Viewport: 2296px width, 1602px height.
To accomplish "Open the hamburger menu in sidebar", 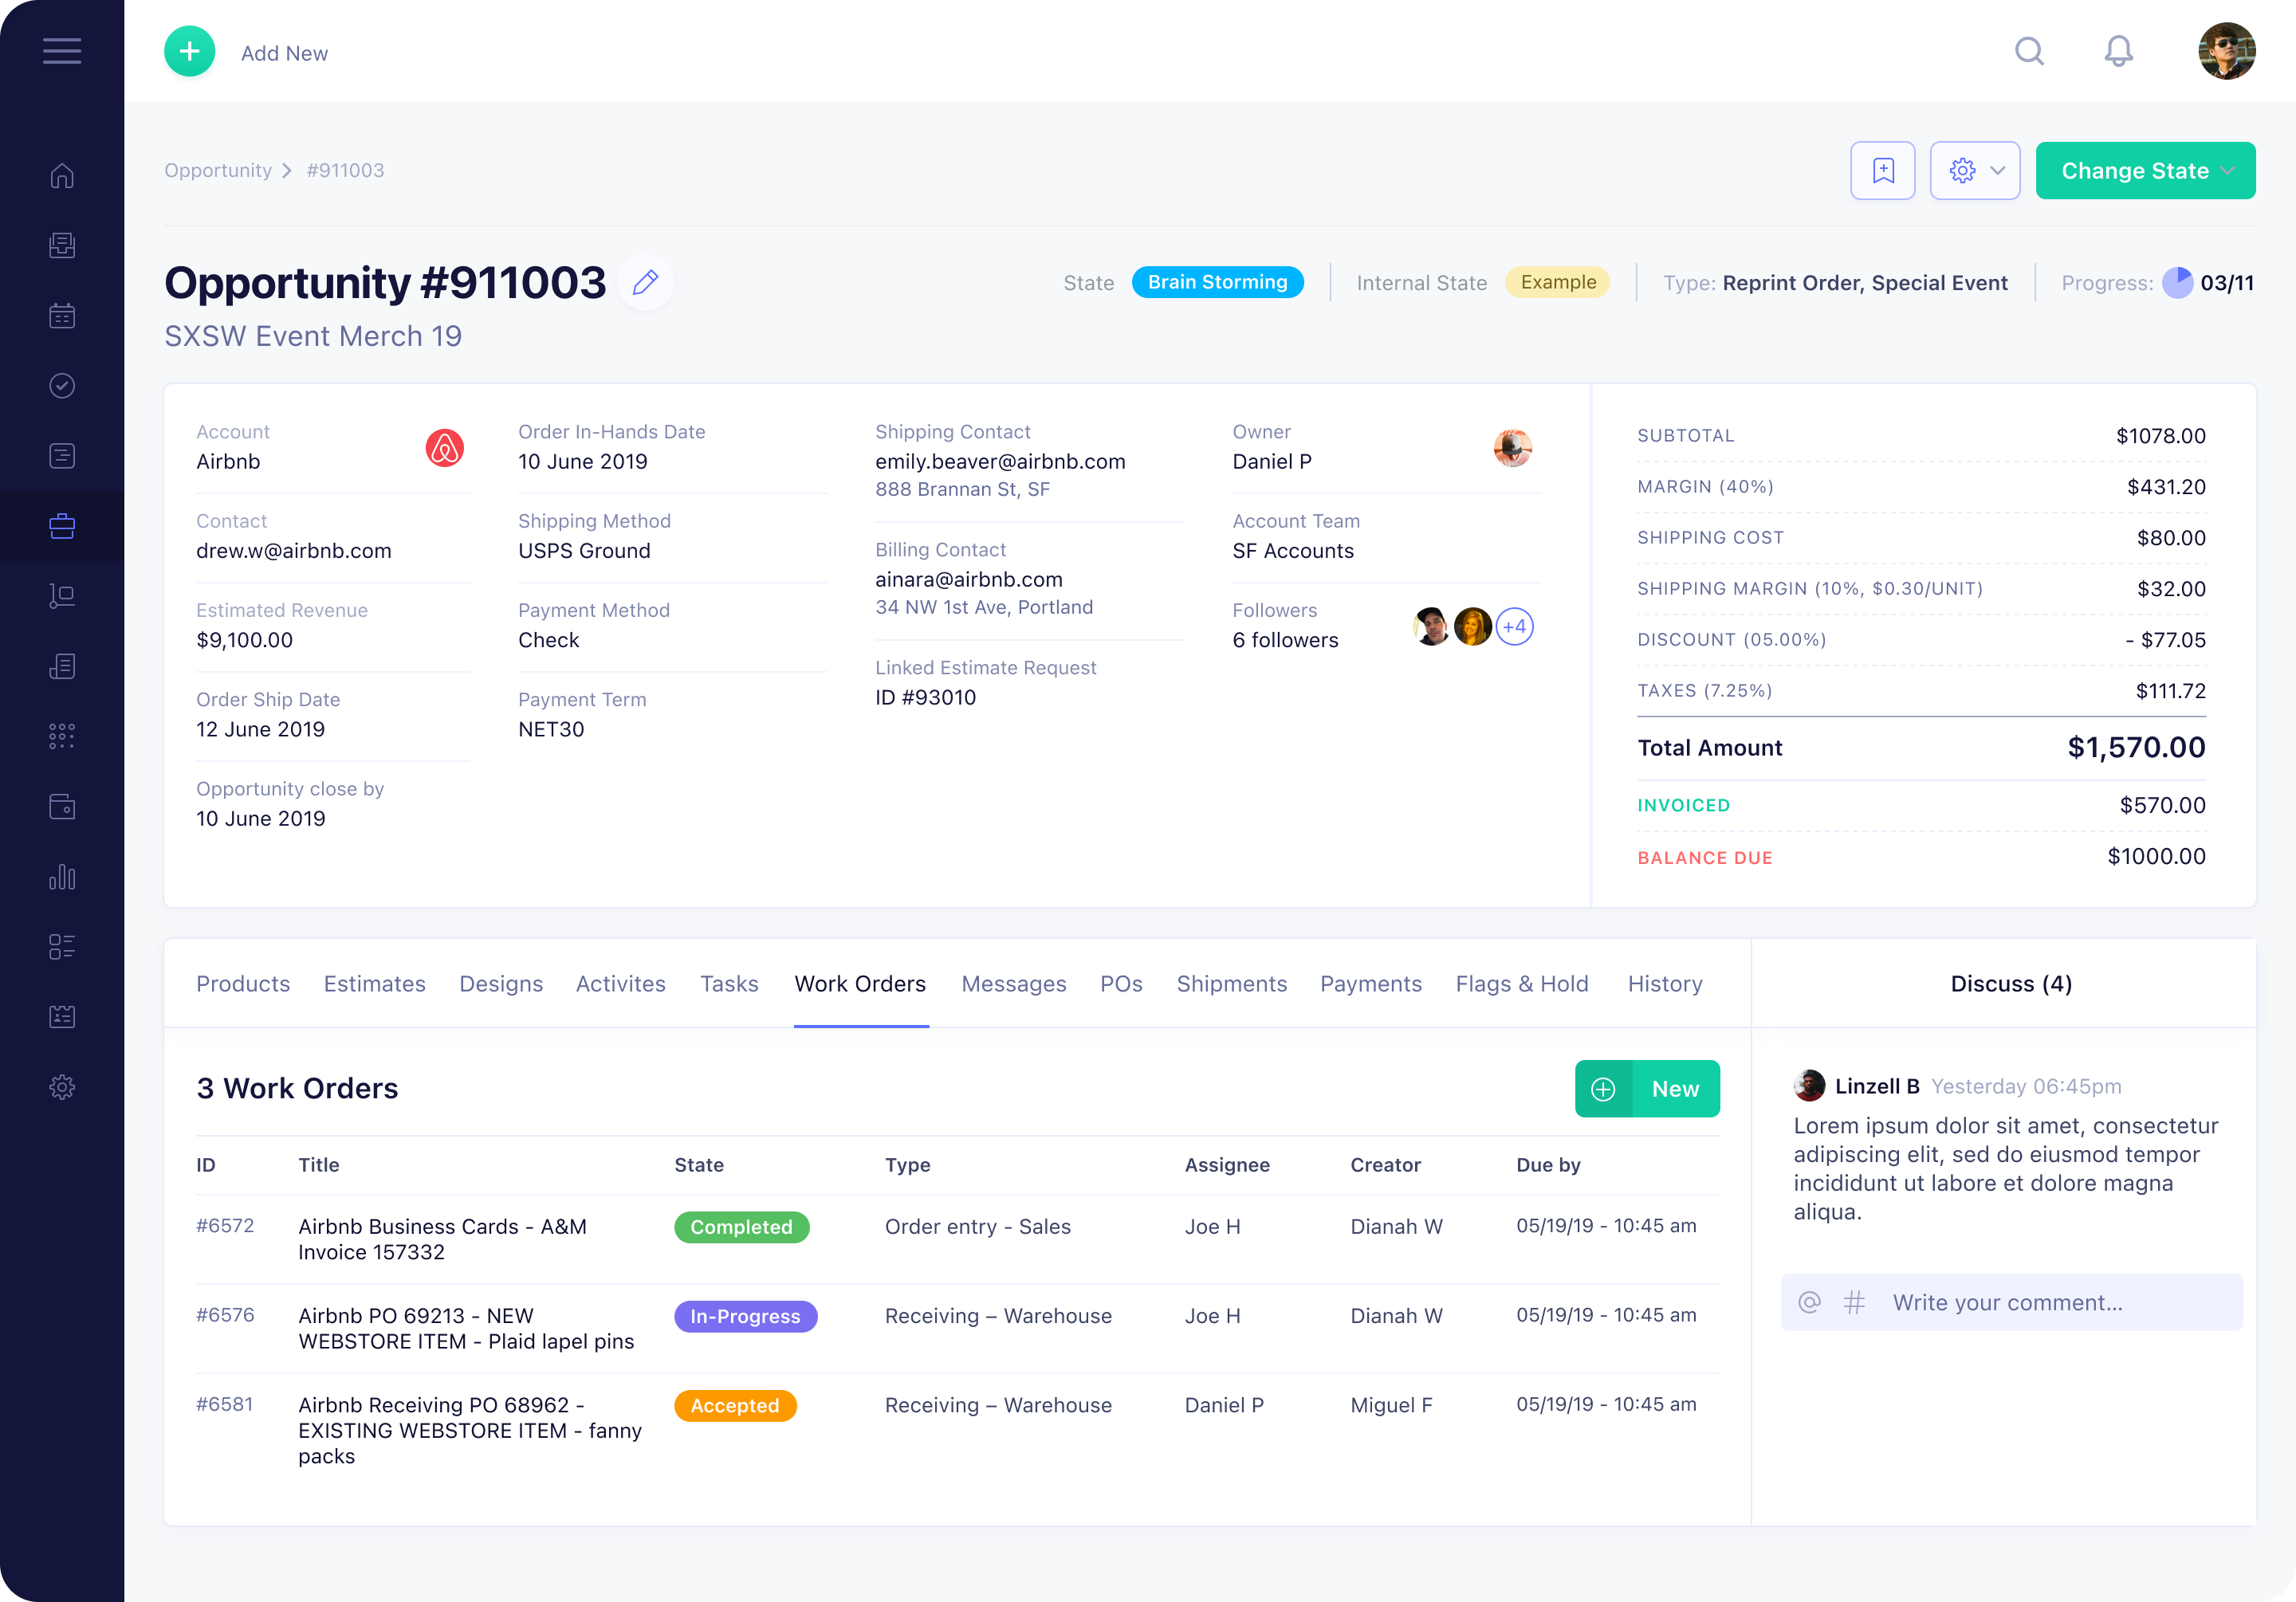I will point(62,51).
